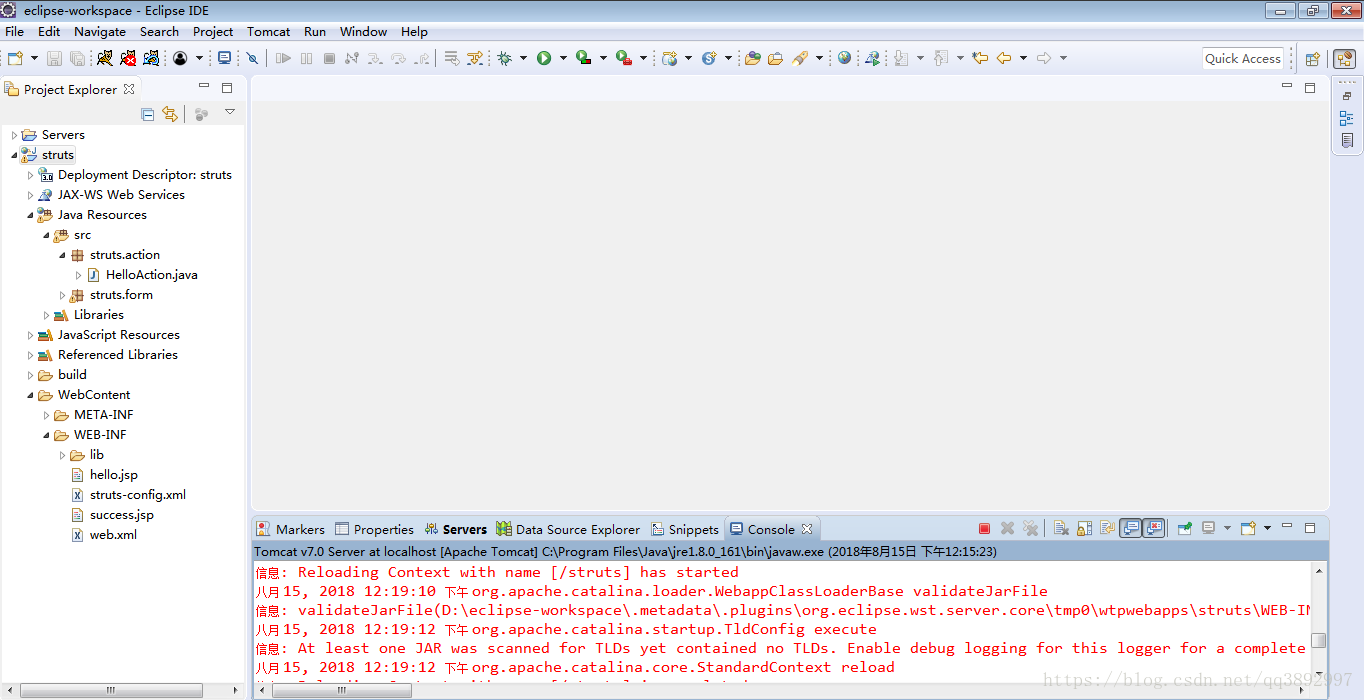Click the Search flashlight icon
Screen dimensions: 1364x700
click(x=800, y=58)
